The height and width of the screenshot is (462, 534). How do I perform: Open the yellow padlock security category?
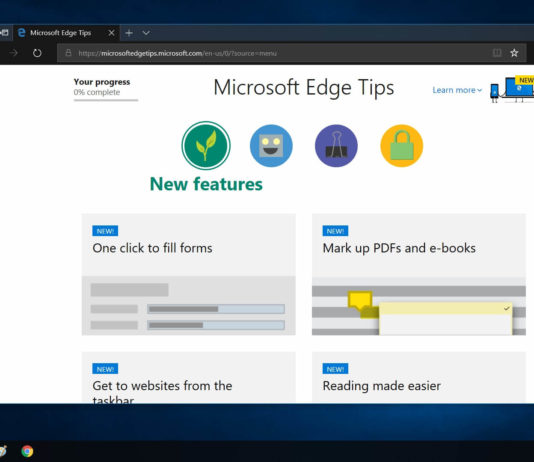pos(402,146)
